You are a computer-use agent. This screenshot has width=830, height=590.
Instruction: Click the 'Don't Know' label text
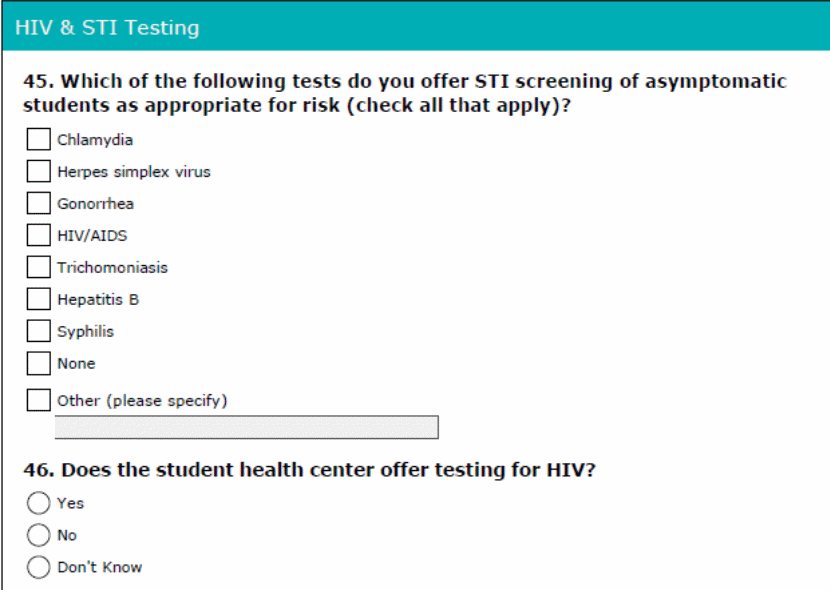[99, 567]
